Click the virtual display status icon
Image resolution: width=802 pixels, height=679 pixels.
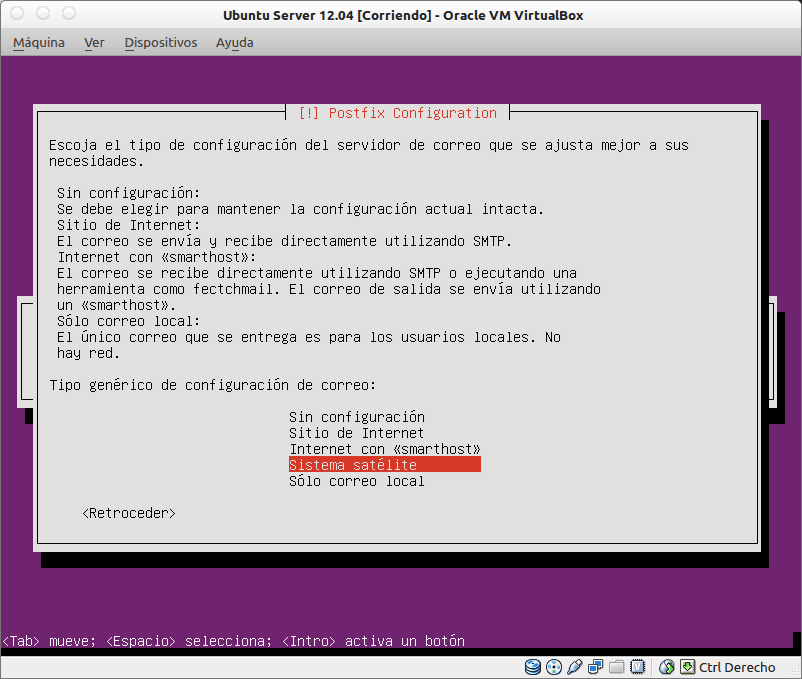pyautogui.click(x=637, y=667)
